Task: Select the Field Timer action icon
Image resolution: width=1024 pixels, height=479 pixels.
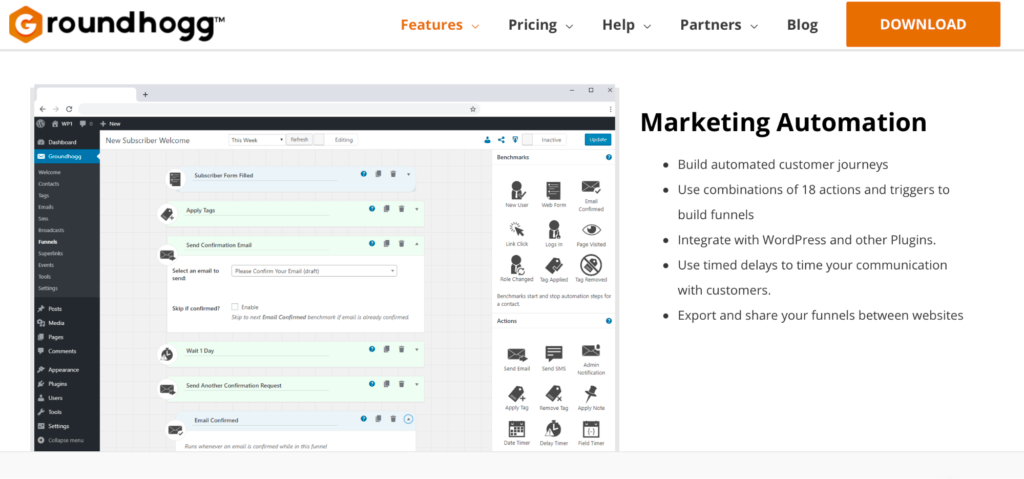Action: click(591, 429)
